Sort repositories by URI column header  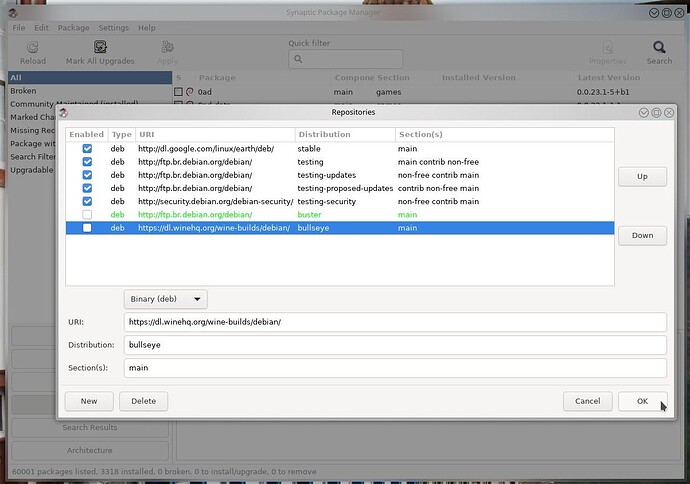(214, 134)
